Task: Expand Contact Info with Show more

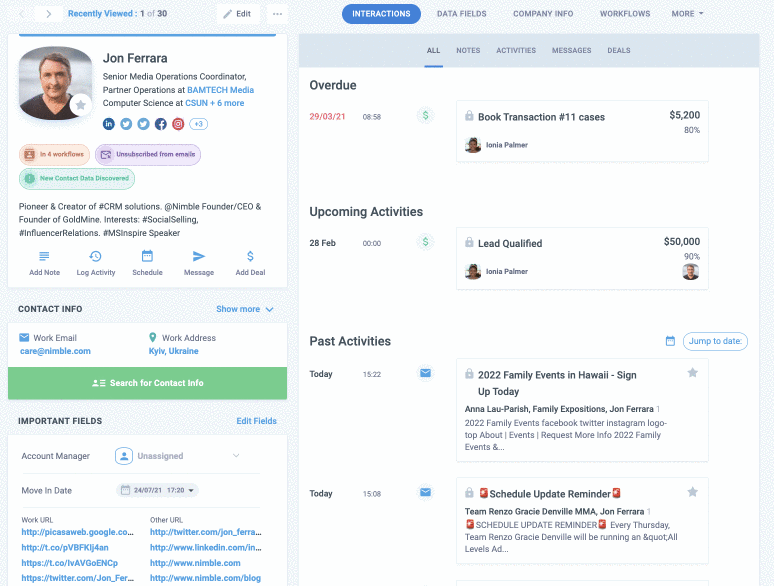Action: [244, 309]
